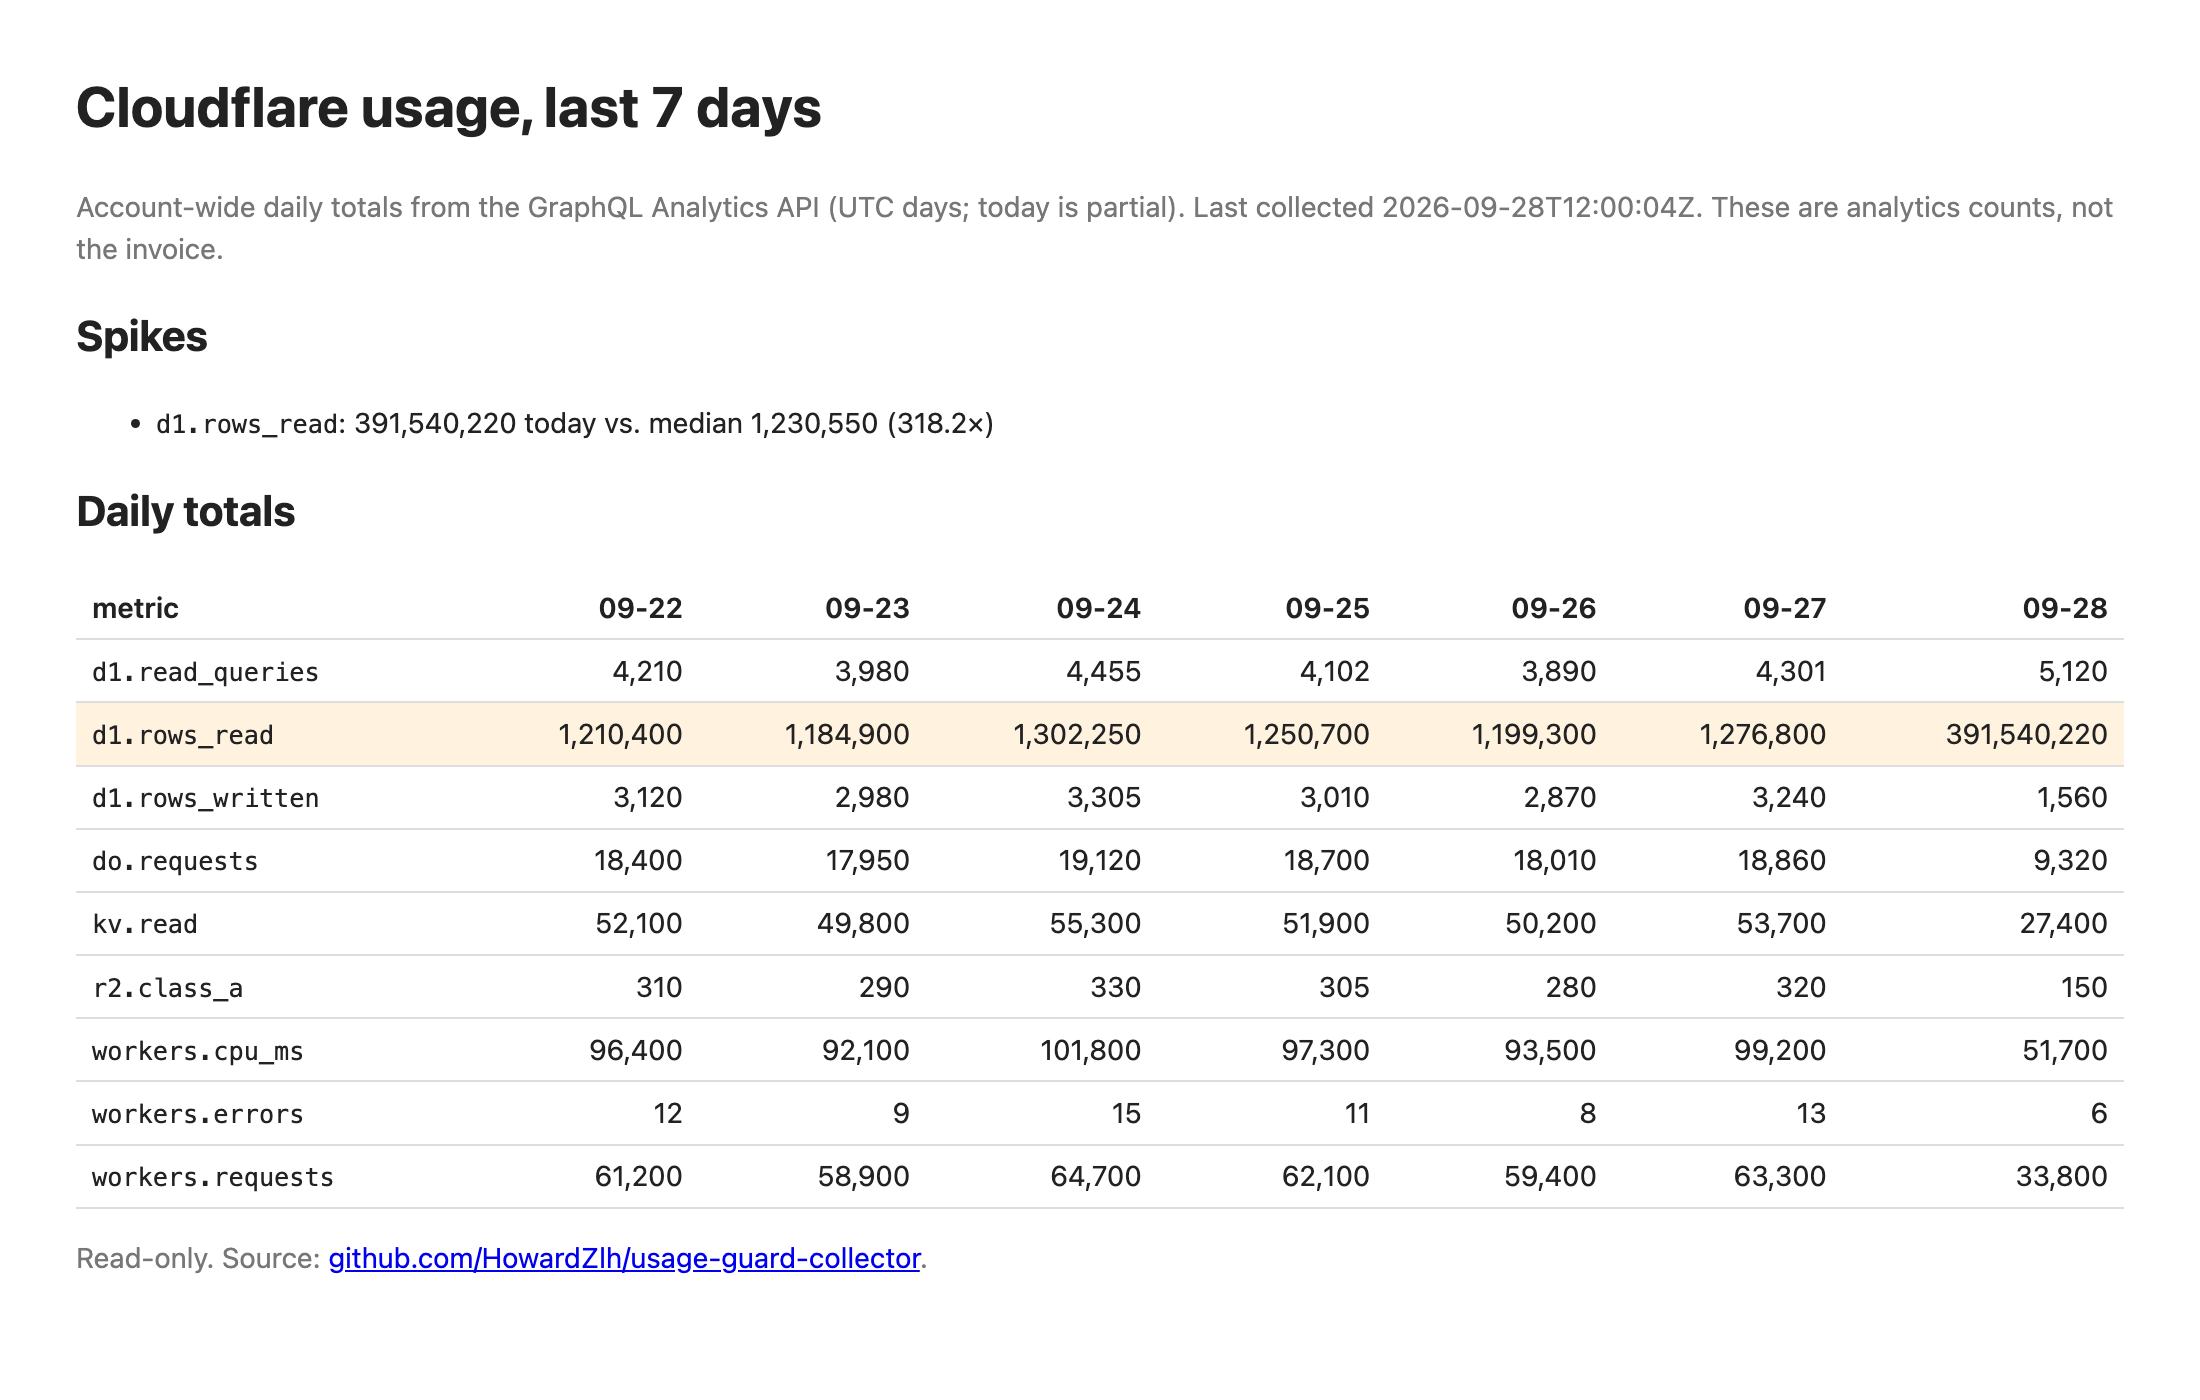The height and width of the screenshot is (1400, 2200).
Task: Click the 09-25 column header
Action: pos(1327,608)
